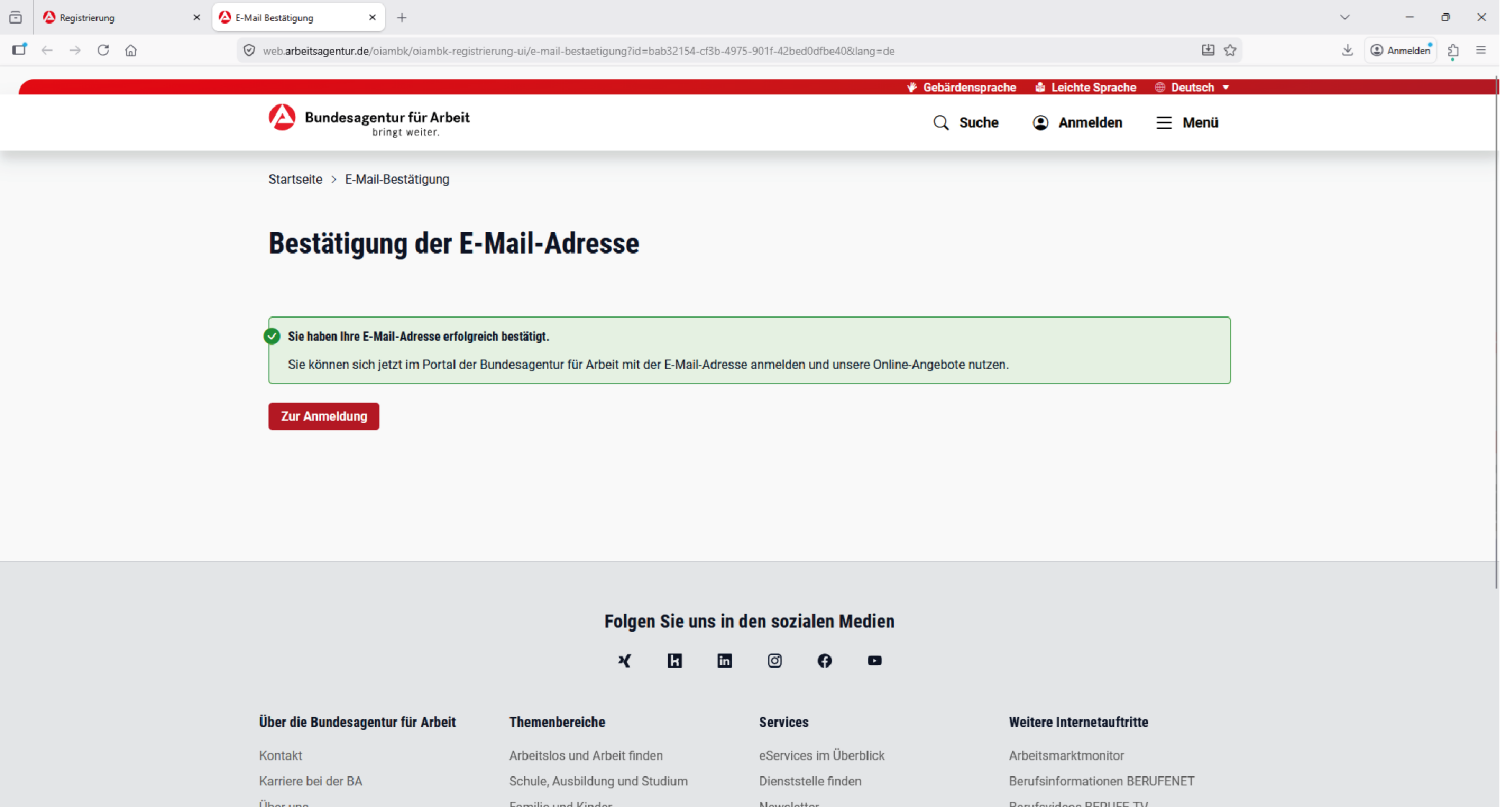1500x807 pixels.
Task: Click the Leichte Sprache icon
Action: (1042, 87)
